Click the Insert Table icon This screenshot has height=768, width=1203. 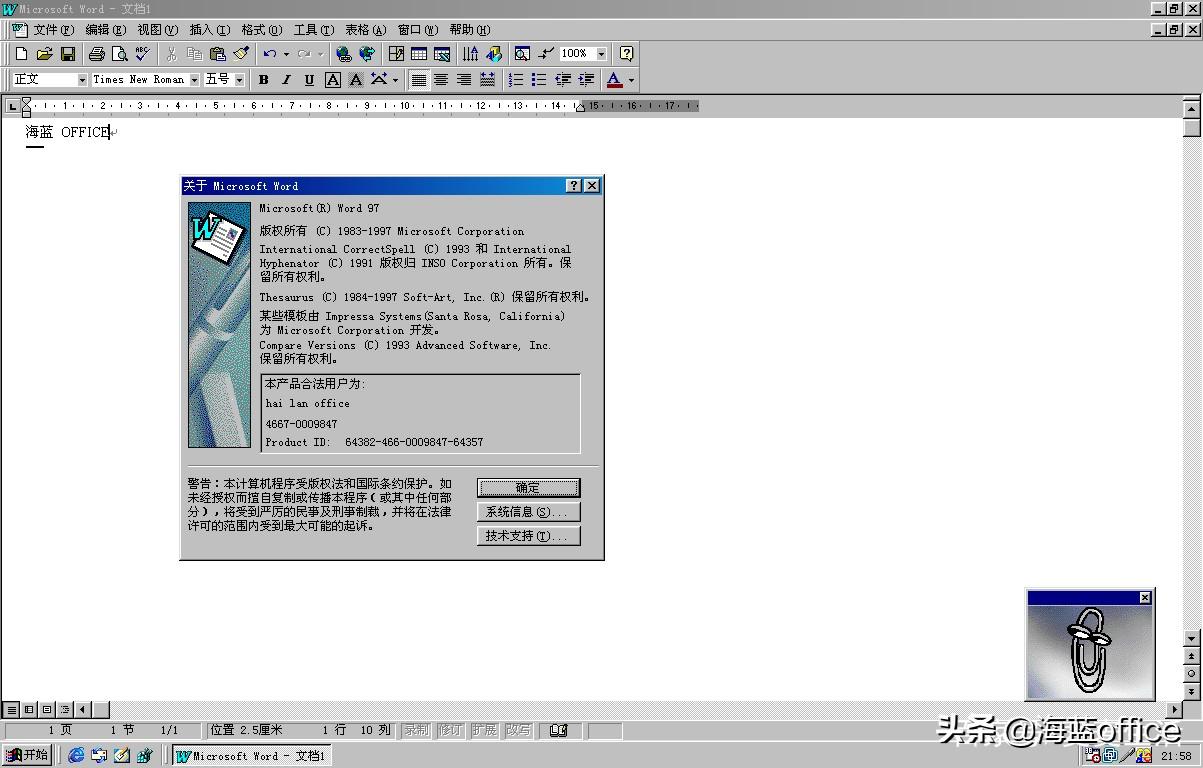[x=419, y=54]
